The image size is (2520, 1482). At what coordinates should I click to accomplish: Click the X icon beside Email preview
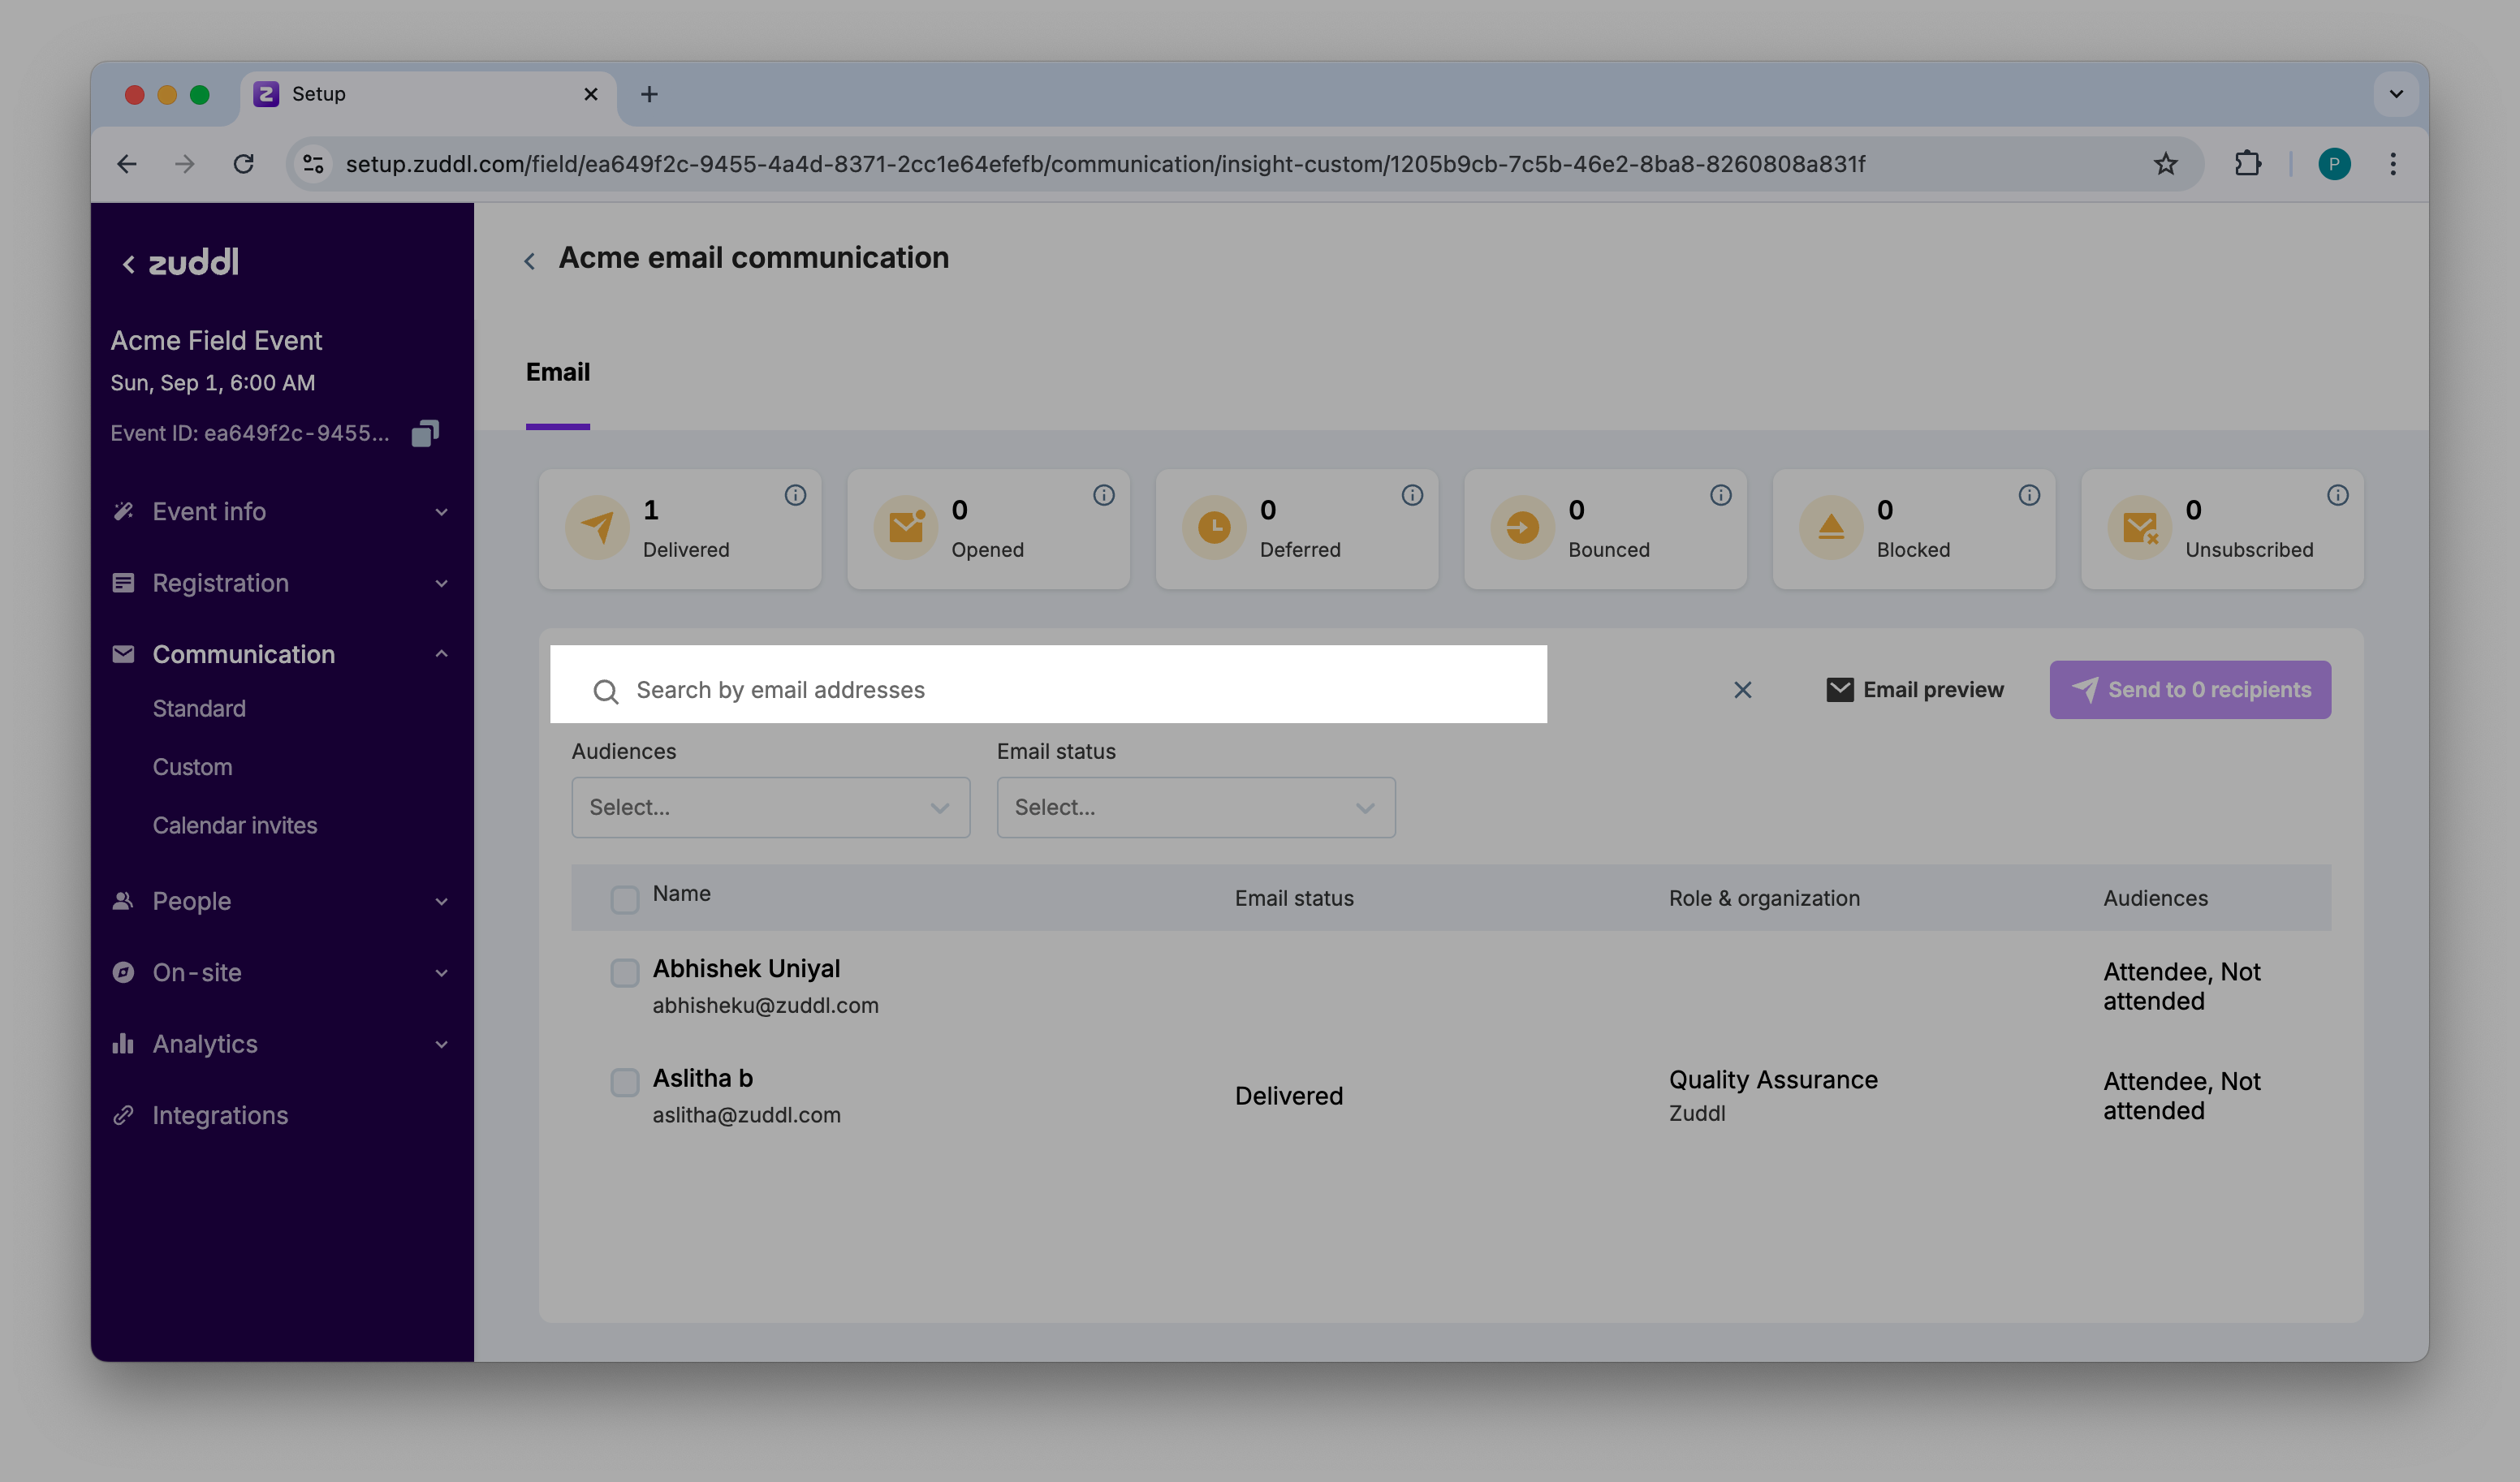coord(1742,690)
